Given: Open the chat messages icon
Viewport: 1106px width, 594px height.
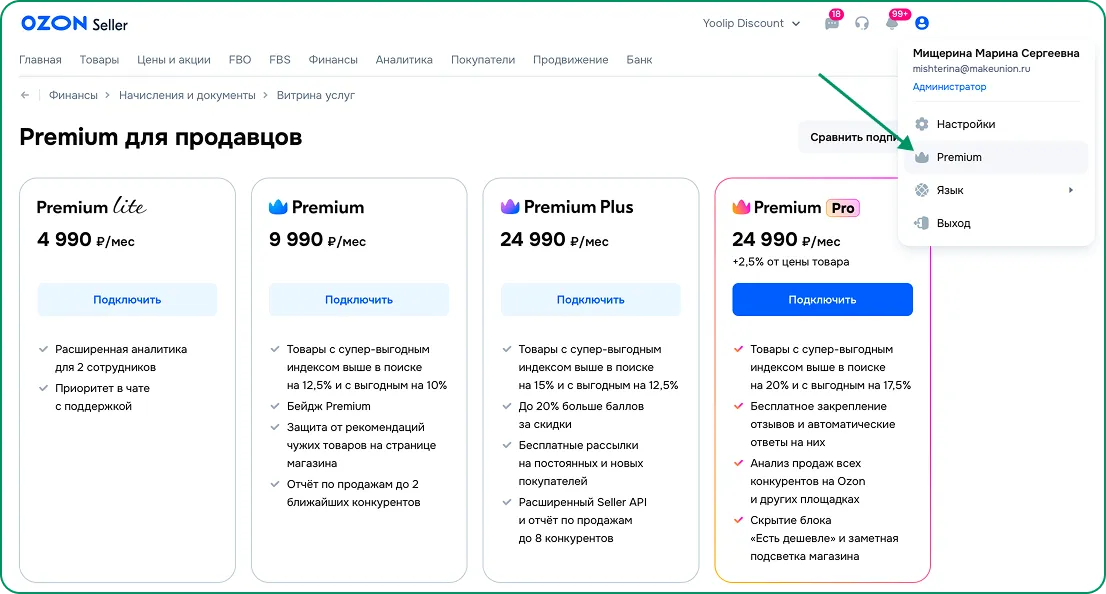Looking at the screenshot, I should click(832, 24).
